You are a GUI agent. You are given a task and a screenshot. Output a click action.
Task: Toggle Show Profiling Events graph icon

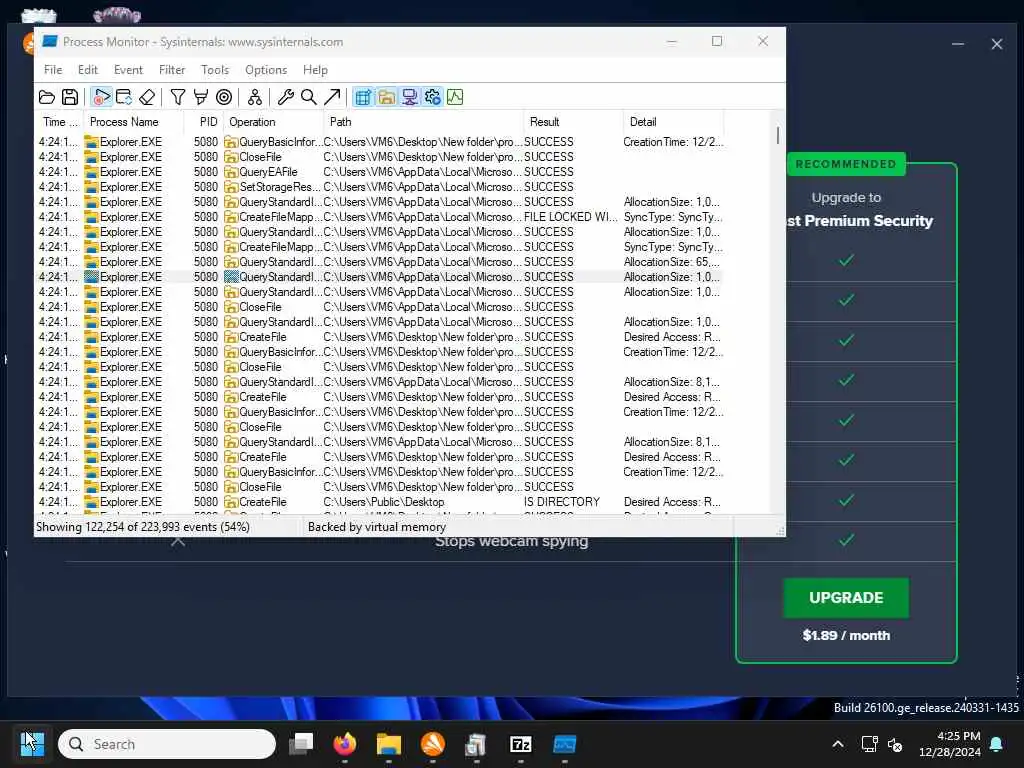click(455, 97)
